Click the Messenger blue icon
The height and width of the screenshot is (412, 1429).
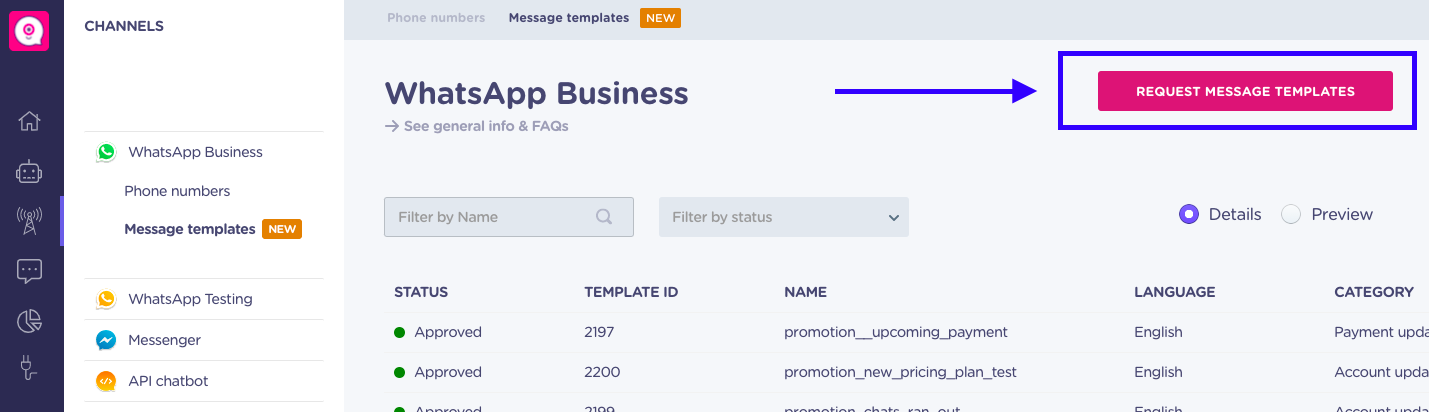[x=106, y=340]
